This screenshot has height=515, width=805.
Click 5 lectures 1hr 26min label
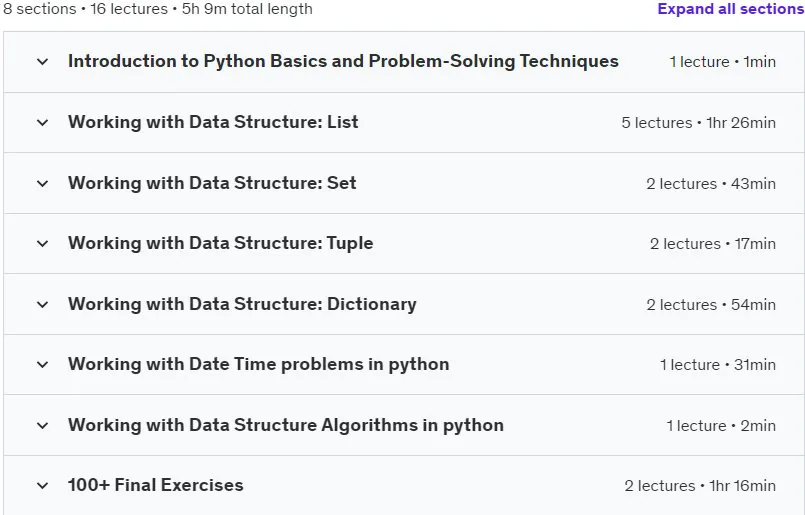(698, 123)
